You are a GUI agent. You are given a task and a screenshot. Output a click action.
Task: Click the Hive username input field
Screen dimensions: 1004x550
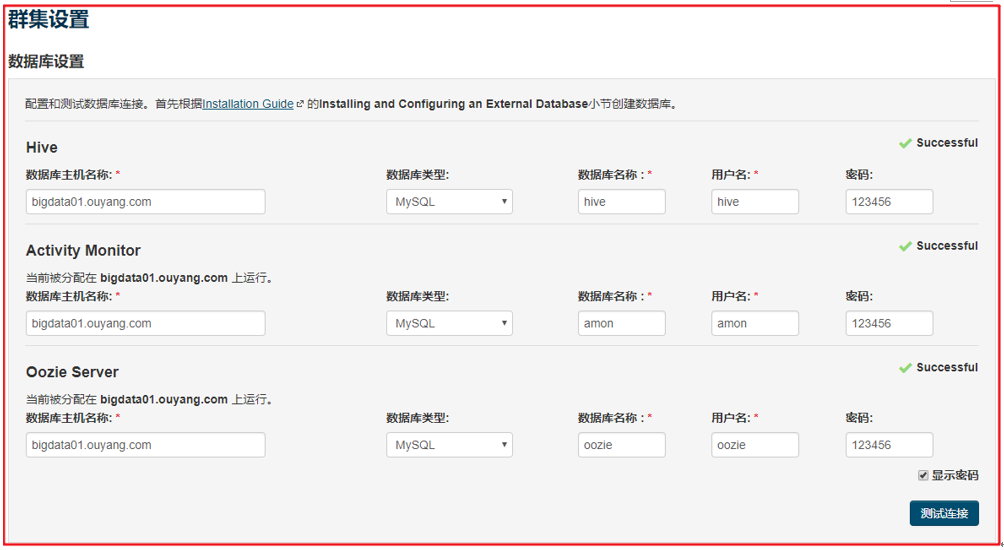click(x=755, y=202)
